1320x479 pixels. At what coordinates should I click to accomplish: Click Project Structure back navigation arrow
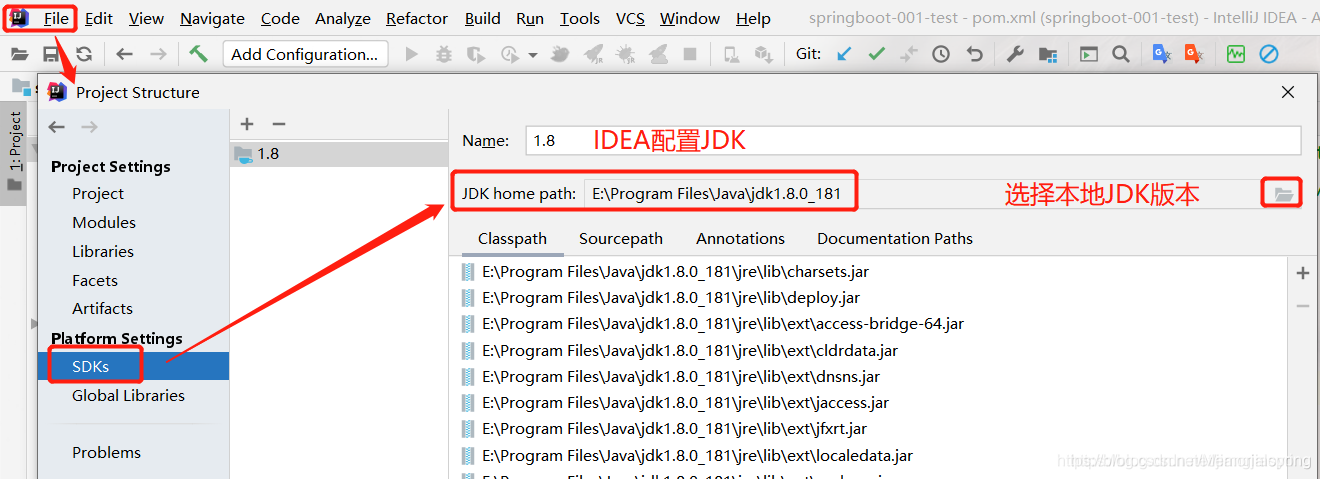coord(57,126)
